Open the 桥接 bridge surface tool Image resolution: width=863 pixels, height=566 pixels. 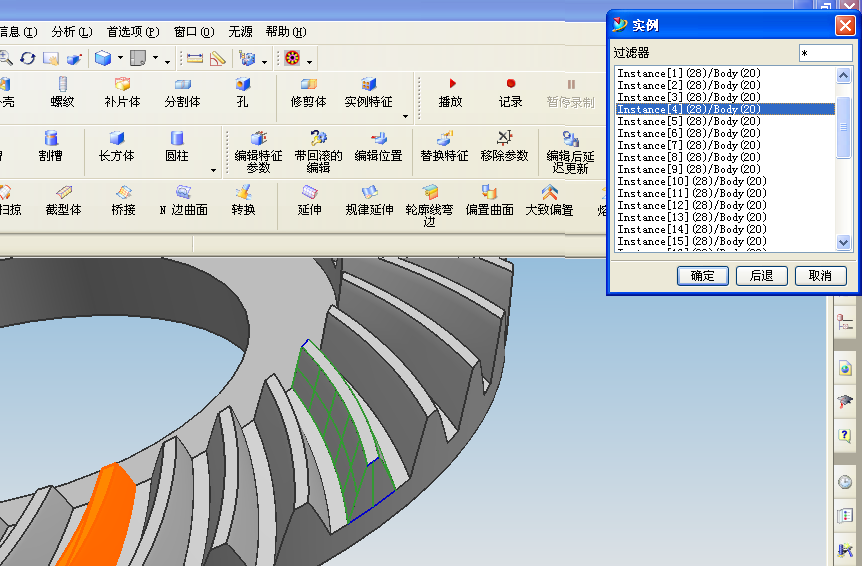coord(123,200)
